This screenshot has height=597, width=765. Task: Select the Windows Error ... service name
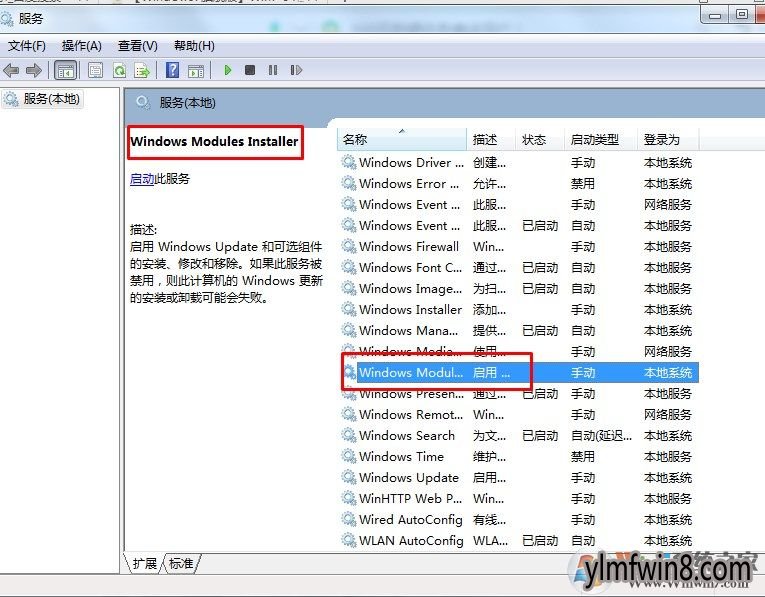click(409, 183)
